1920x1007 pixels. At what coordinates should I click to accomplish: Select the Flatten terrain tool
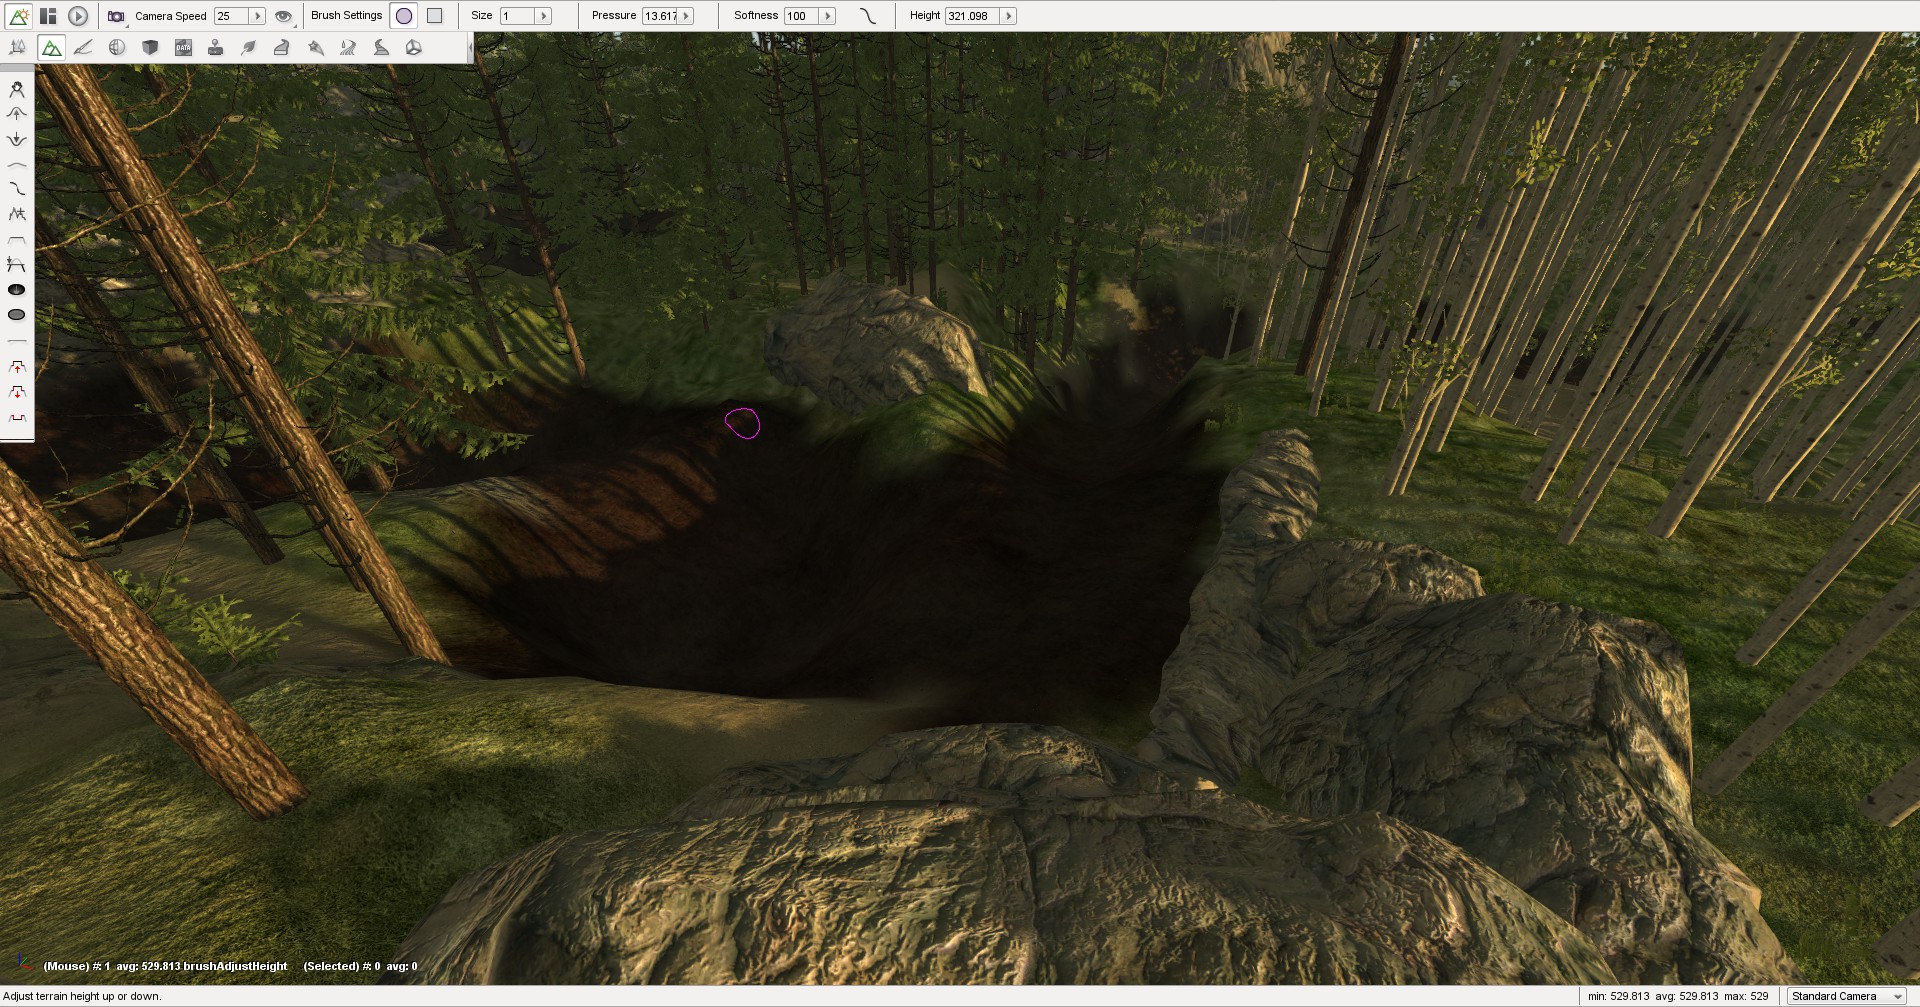(17, 240)
